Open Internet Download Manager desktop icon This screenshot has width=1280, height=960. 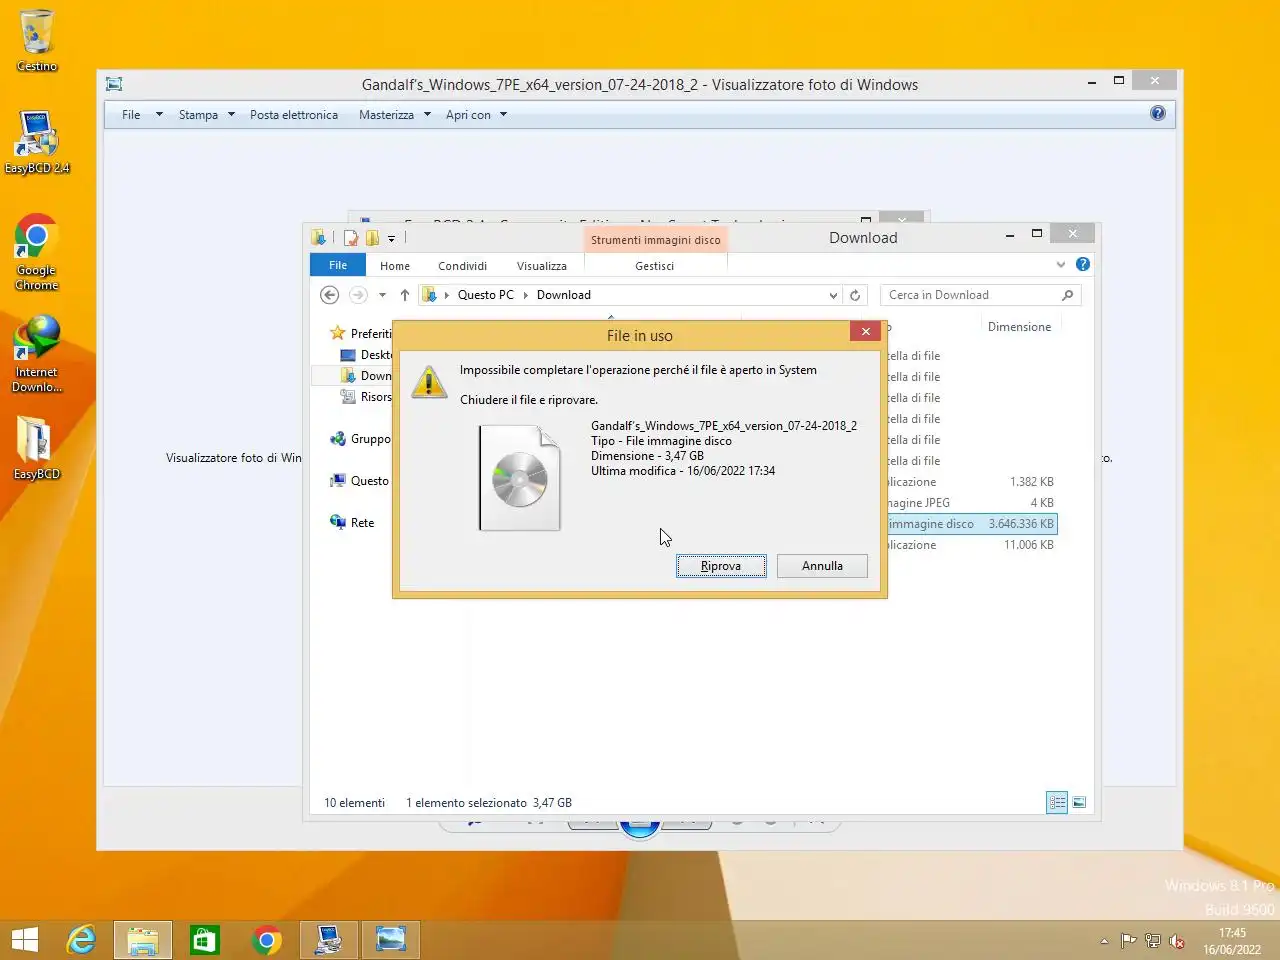pos(37,354)
